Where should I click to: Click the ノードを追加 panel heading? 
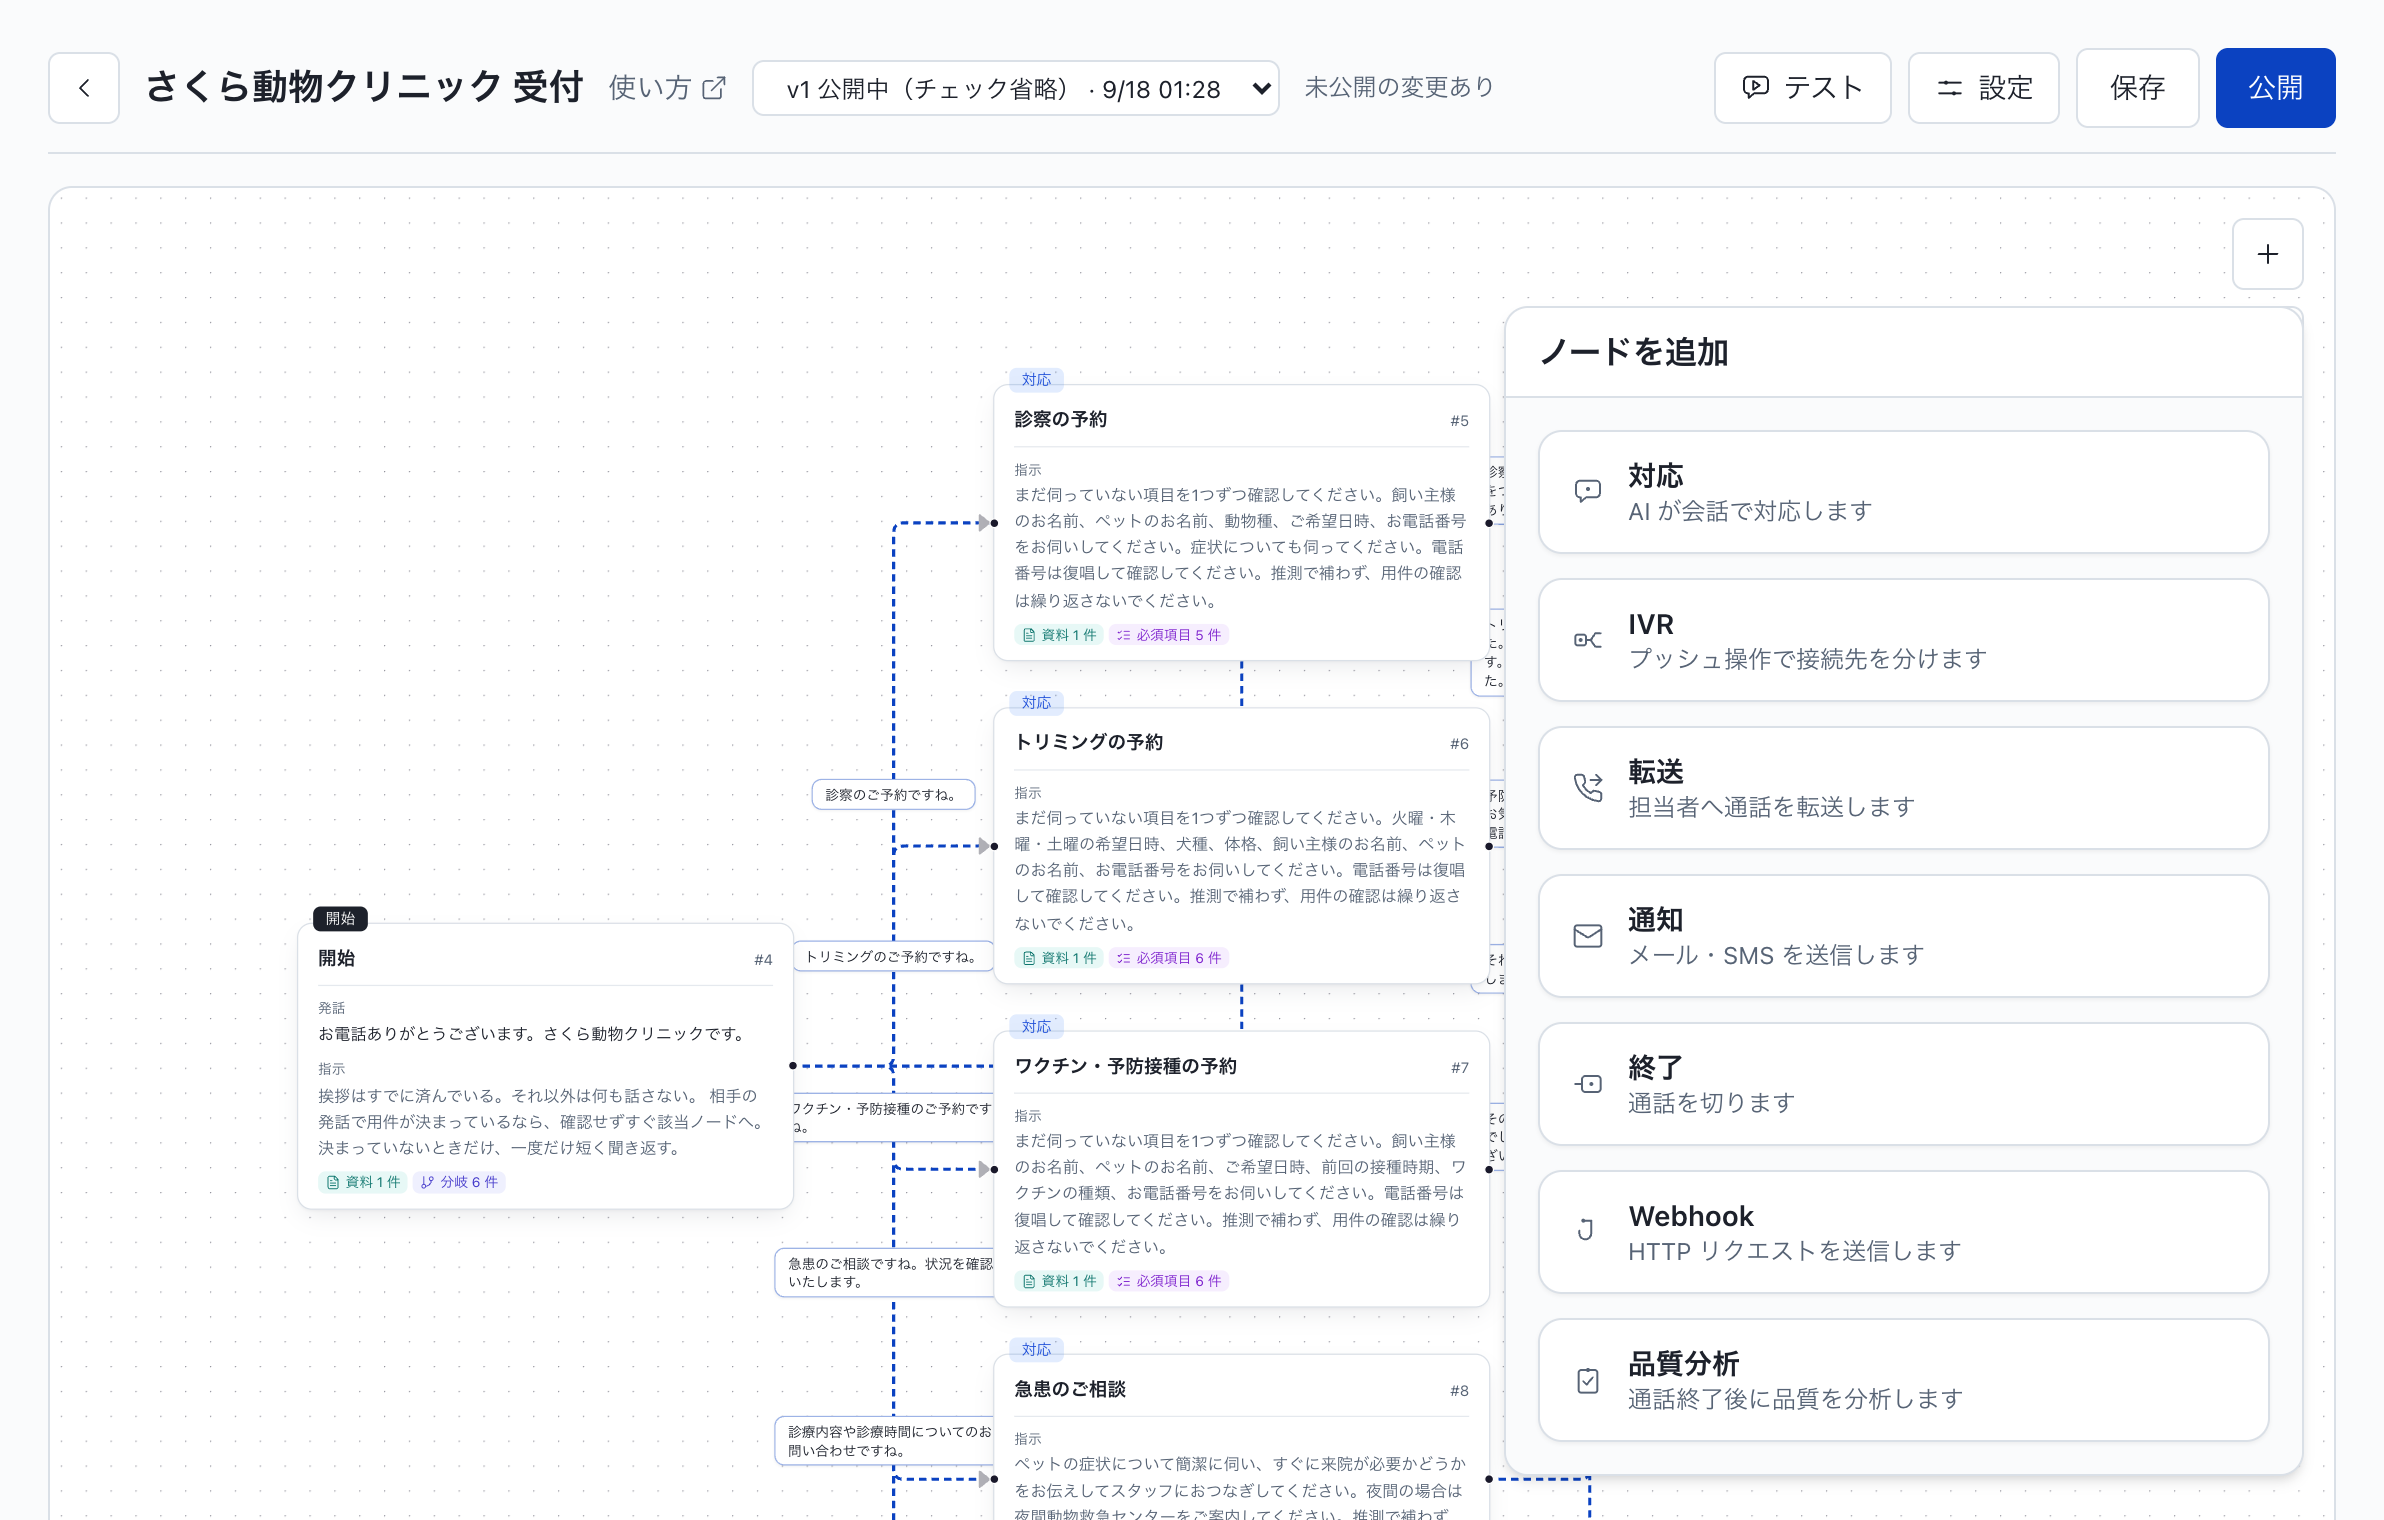(1634, 353)
